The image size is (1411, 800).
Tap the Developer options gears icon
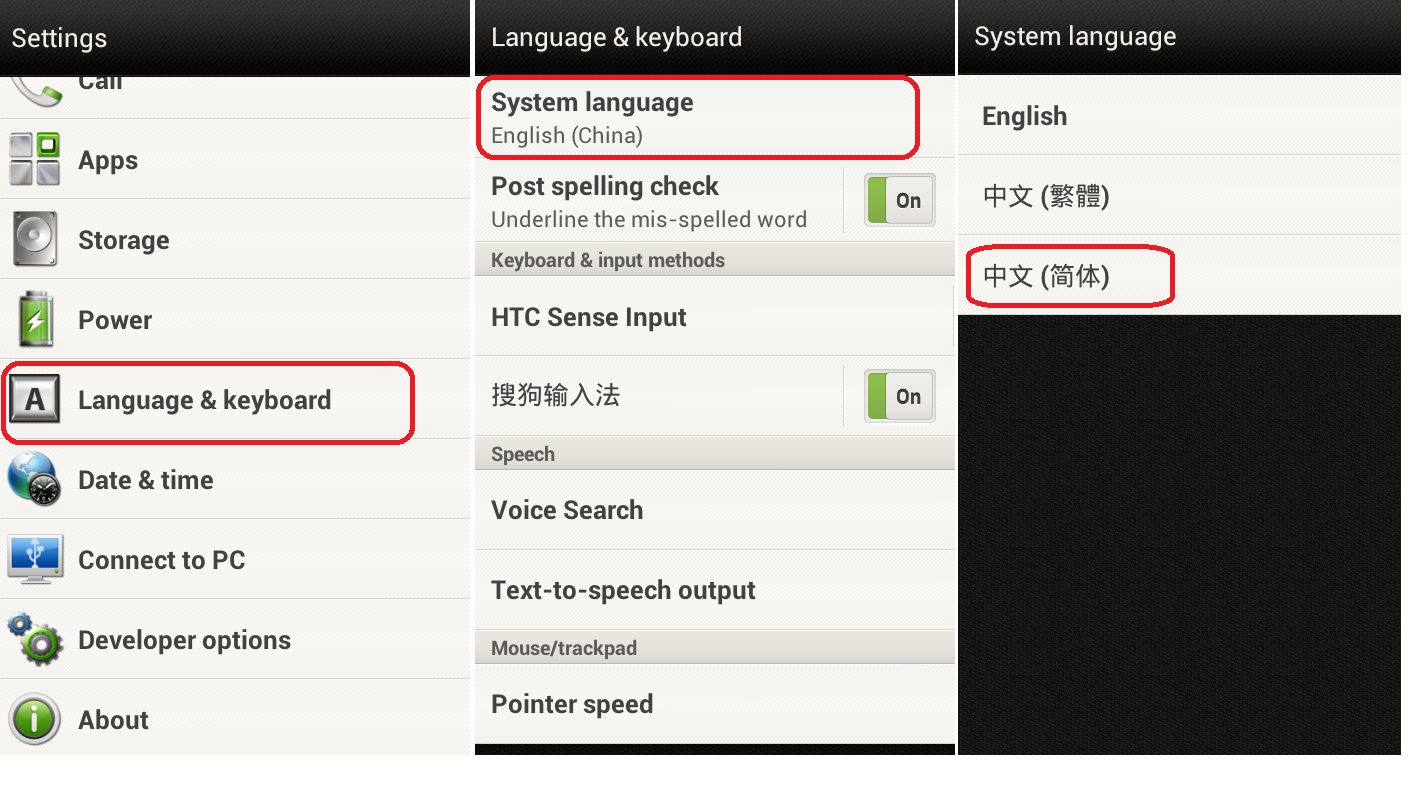click(x=35, y=639)
